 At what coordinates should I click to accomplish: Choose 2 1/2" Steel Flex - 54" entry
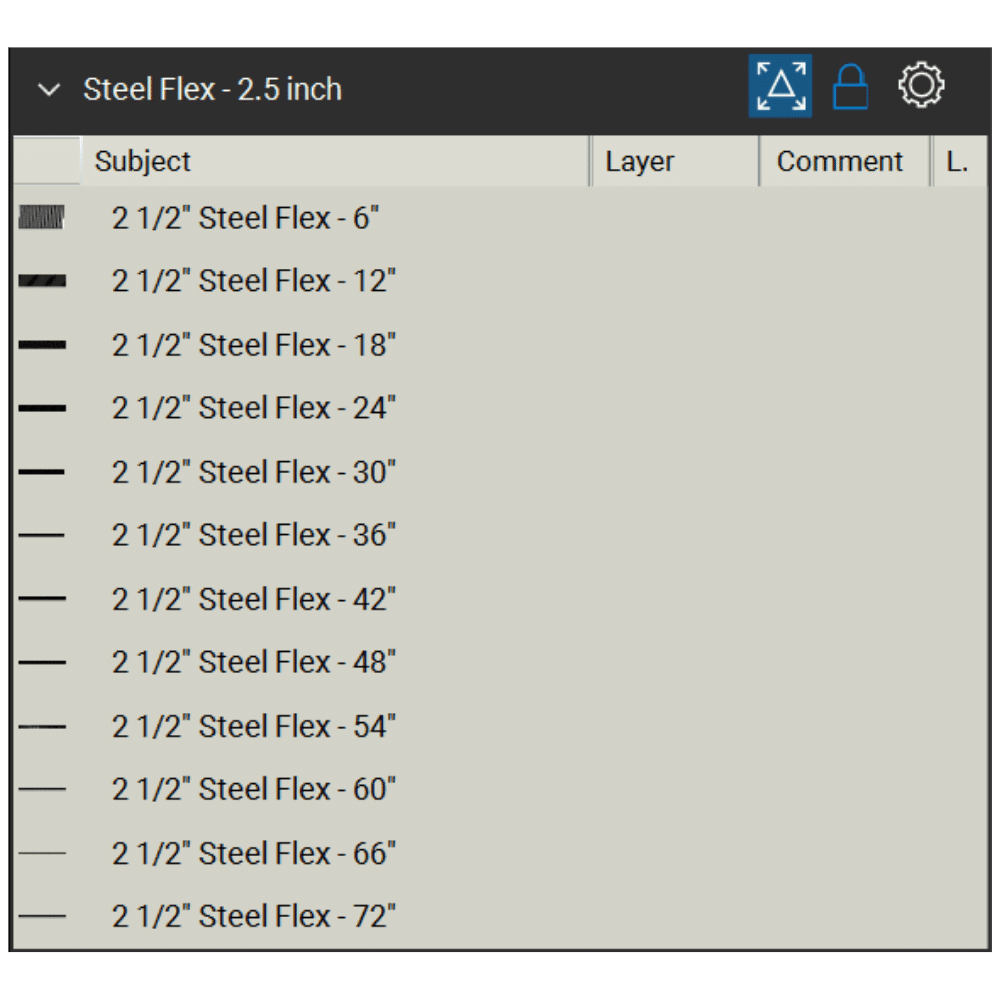[x=254, y=726]
